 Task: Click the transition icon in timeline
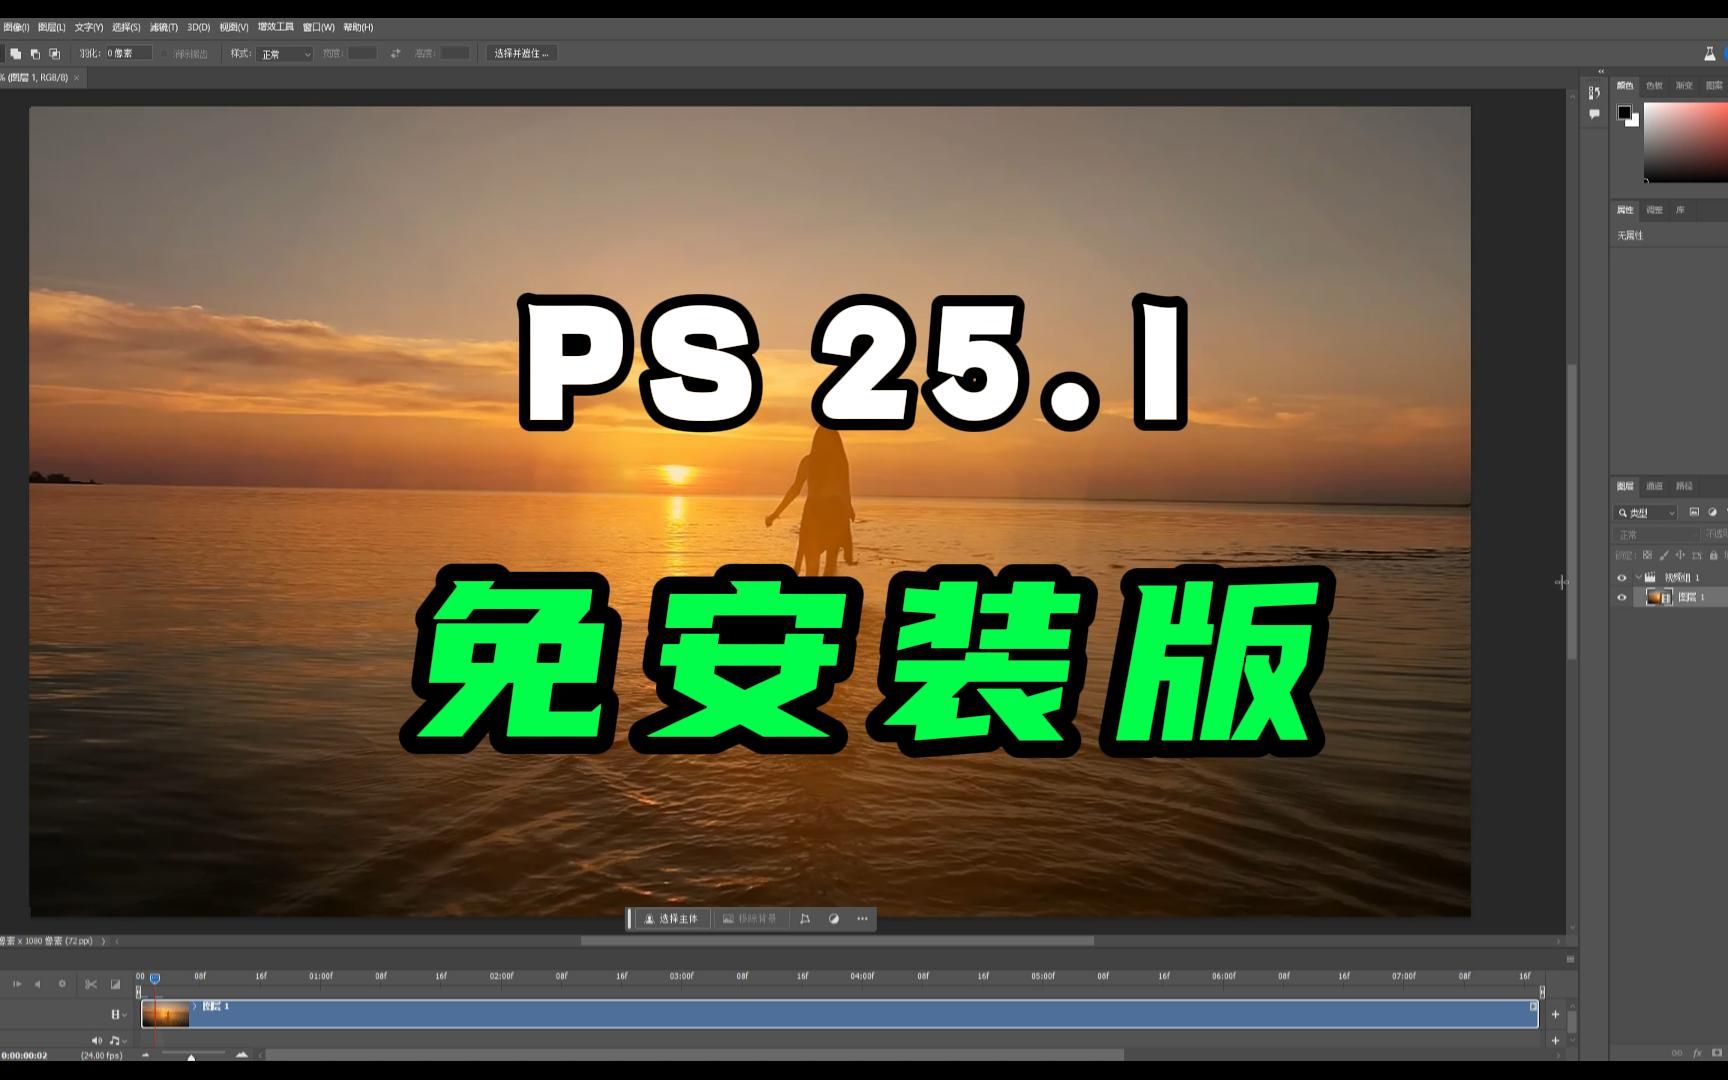[x=115, y=984]
